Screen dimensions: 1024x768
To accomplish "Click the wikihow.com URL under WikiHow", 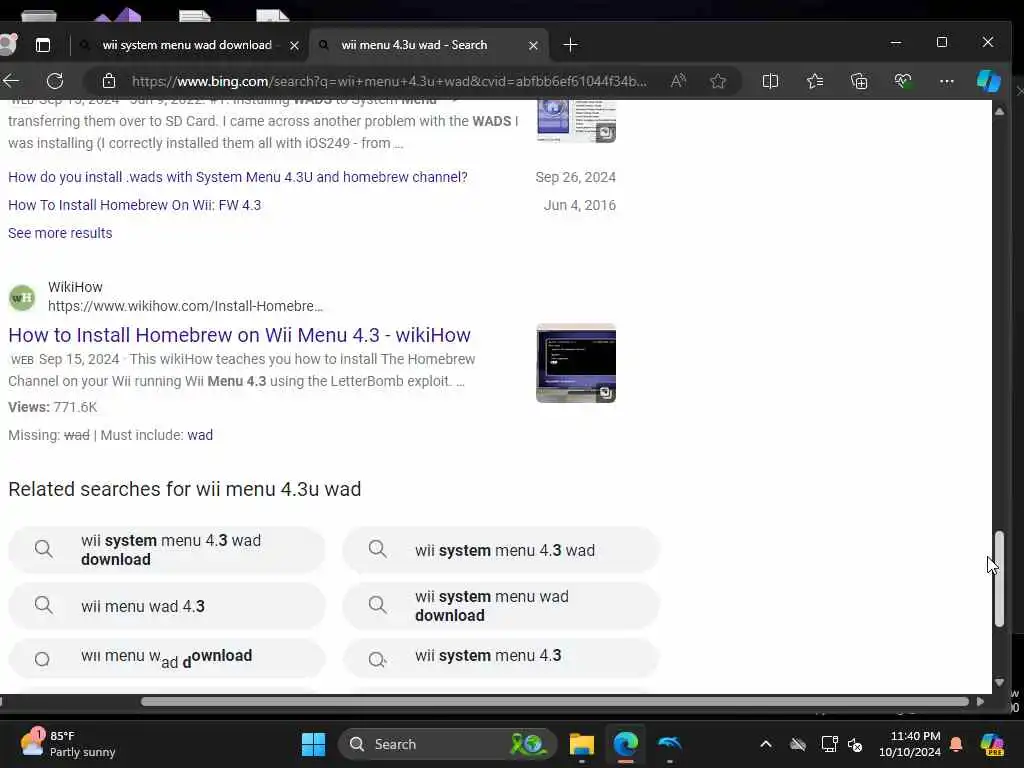I will pos(185,306).
